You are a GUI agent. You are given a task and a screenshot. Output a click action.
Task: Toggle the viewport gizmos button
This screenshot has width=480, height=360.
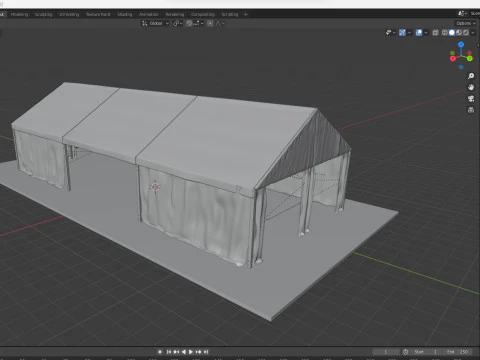[402, 32]
